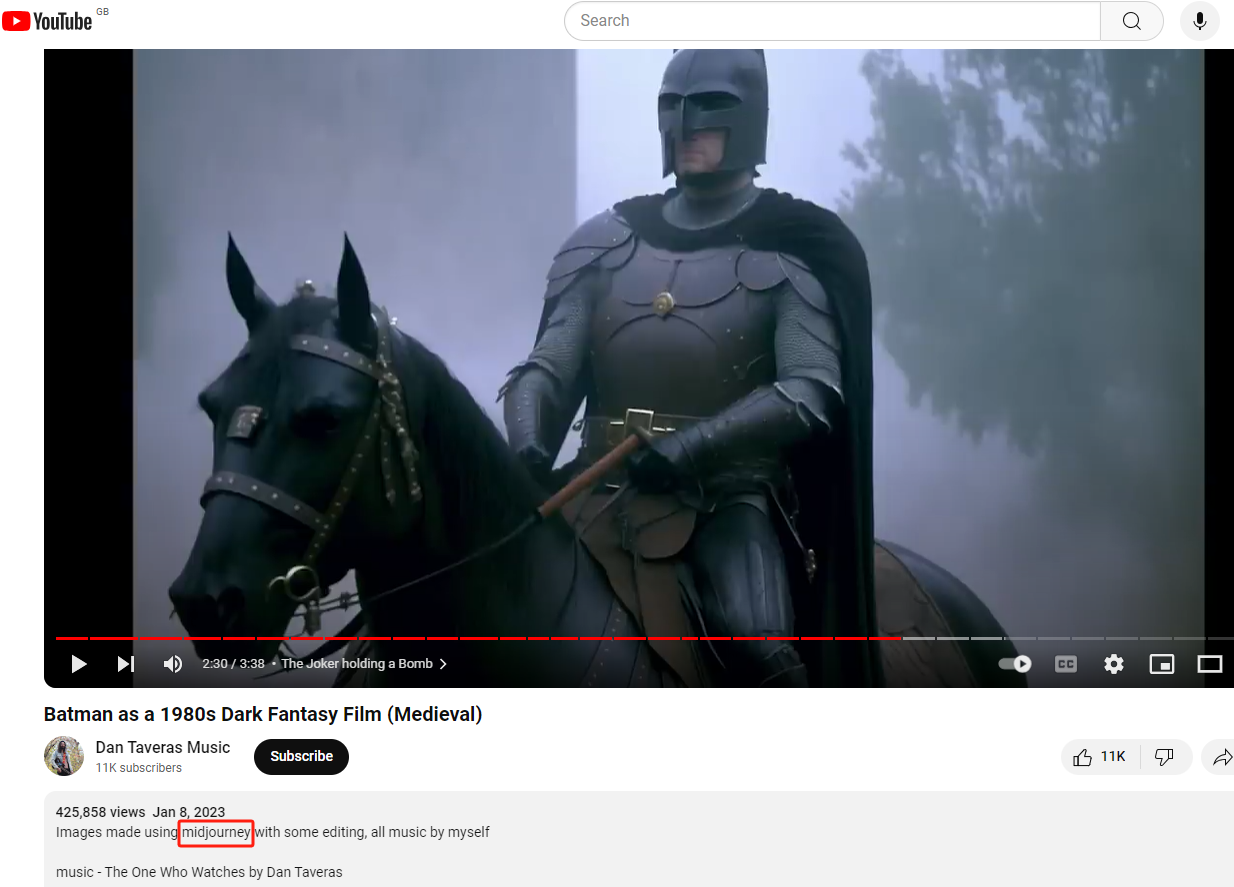This screenshot has height=887, width=1234.
Task: Dislike this video
Action: coord(1165,757)
